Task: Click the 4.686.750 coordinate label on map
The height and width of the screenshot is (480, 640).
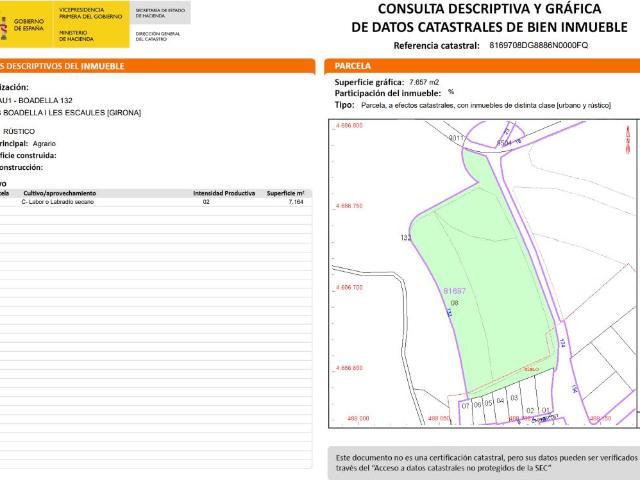Action: [349, 206]
